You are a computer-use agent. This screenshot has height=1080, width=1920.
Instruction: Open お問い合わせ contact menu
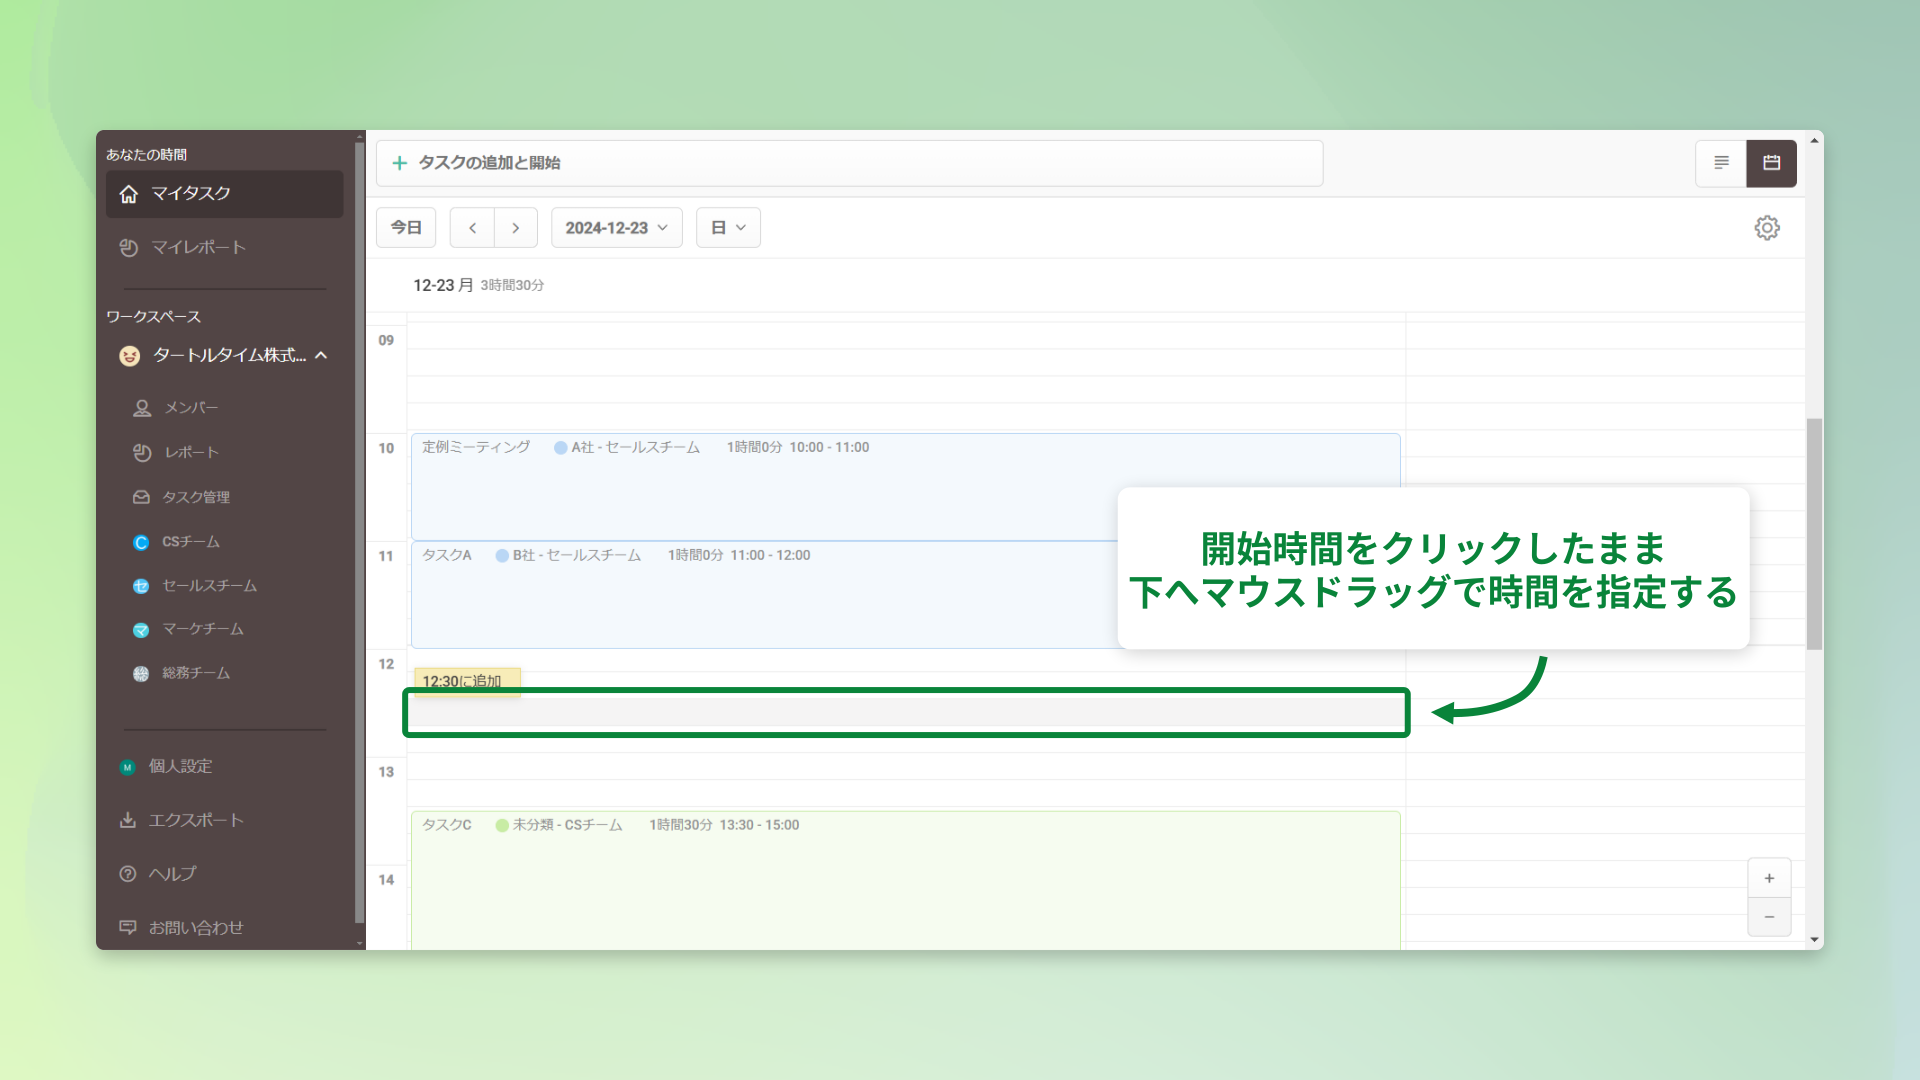click(x=195, y=927)
